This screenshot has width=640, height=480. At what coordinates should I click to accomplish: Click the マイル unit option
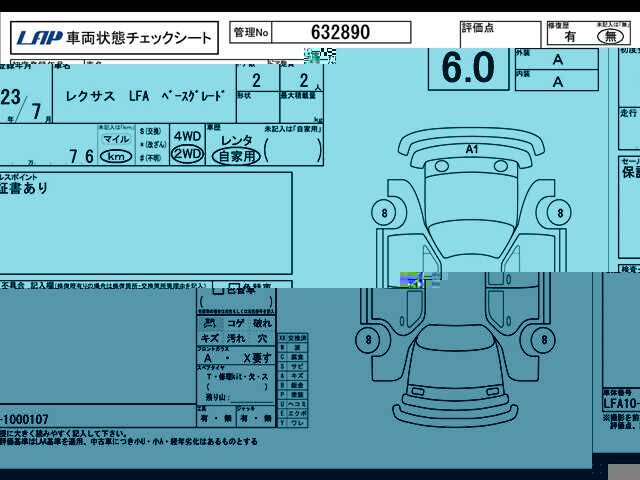tap(116, 139)
